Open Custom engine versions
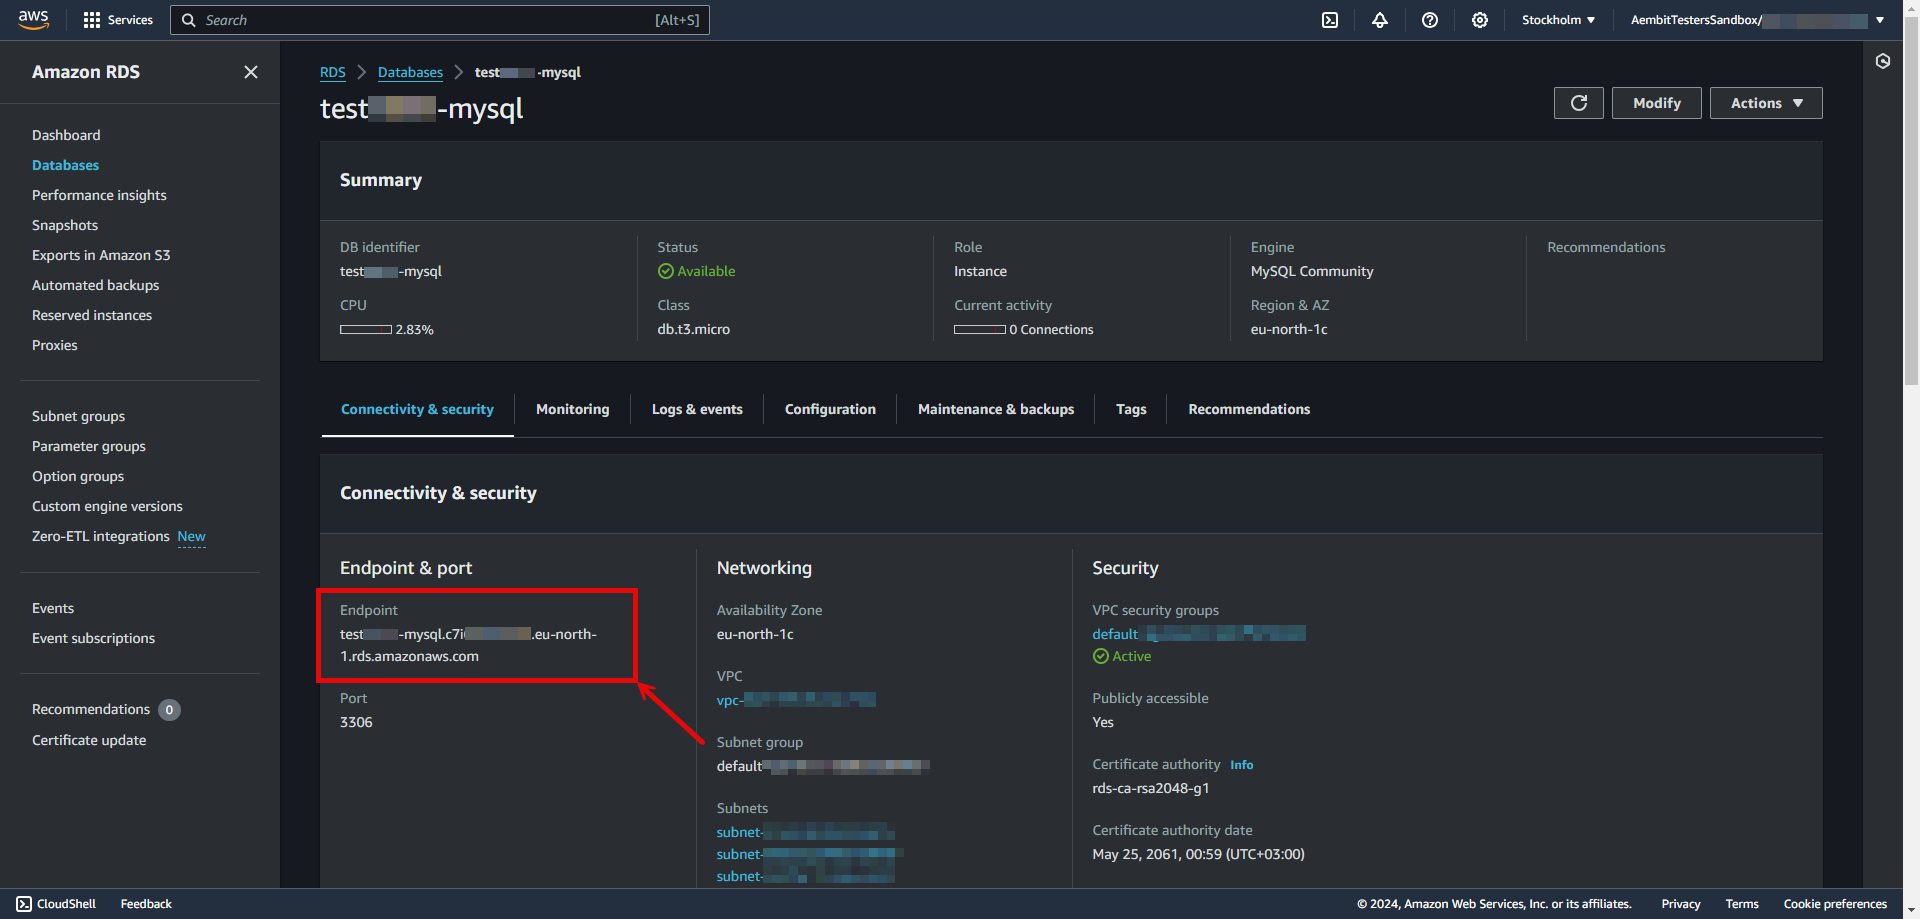1920x919 pixels. tap(107, 506)
